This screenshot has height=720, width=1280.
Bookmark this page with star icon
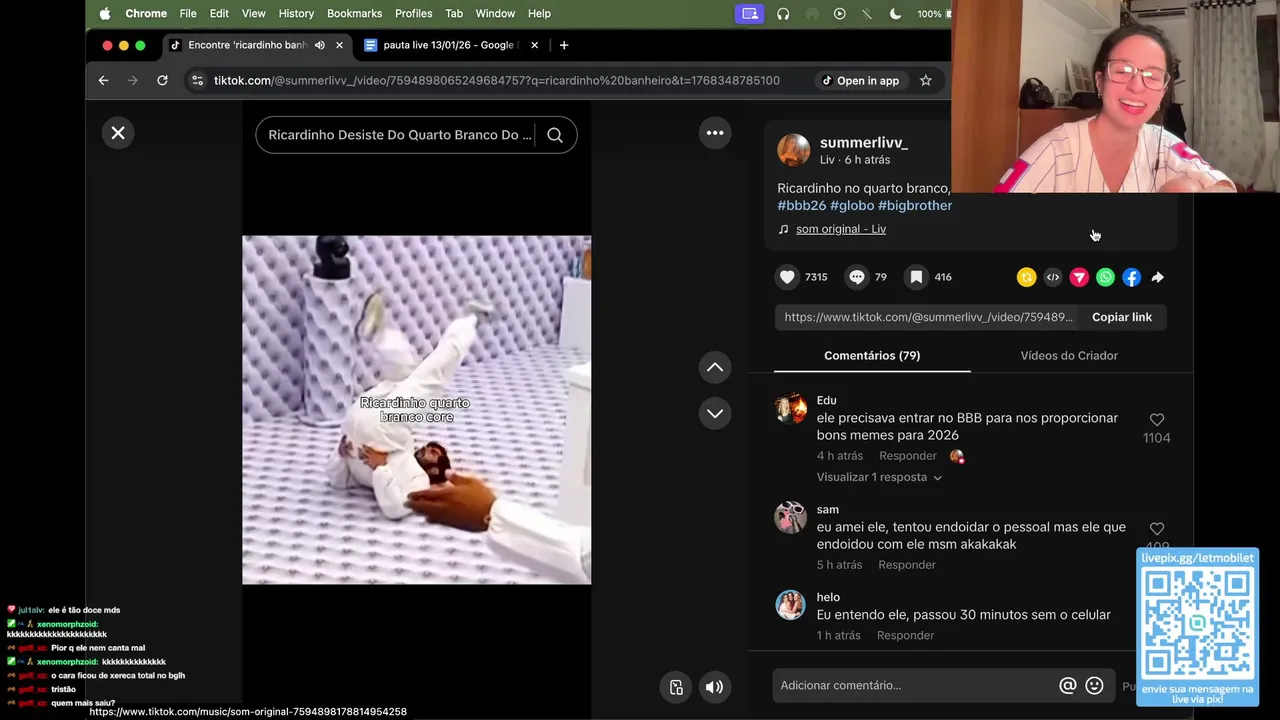(925, 80)
